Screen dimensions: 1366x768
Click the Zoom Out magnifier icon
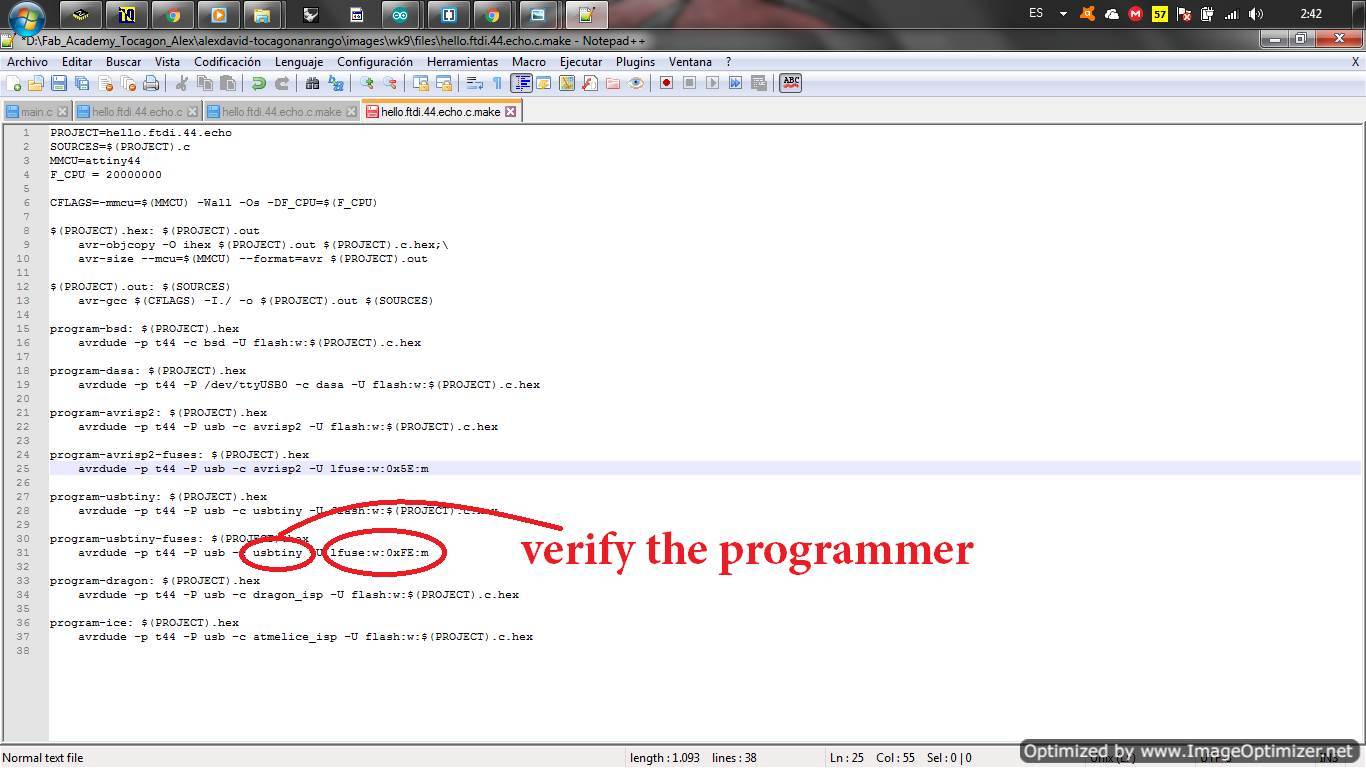390,83
